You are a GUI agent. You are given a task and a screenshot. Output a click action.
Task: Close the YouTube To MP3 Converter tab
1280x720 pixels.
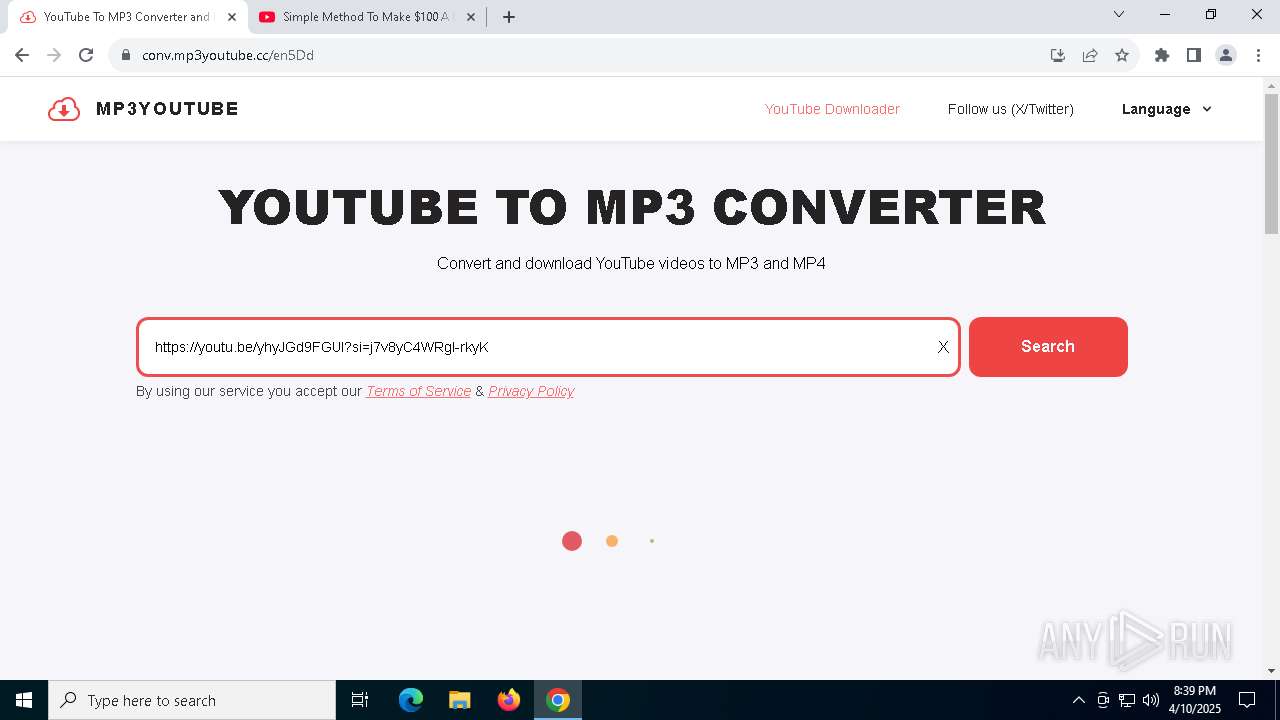click(x=232, y=17)
